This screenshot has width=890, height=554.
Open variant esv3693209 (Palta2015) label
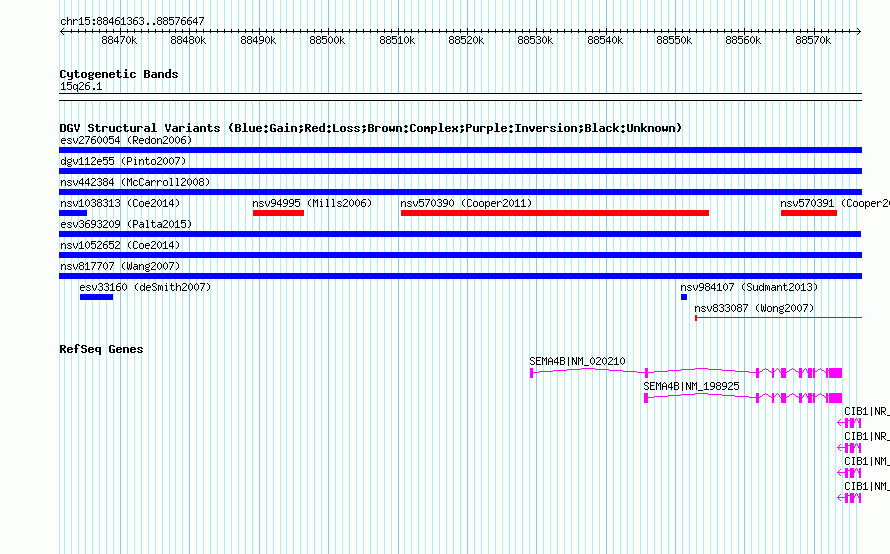click(126, 224)
